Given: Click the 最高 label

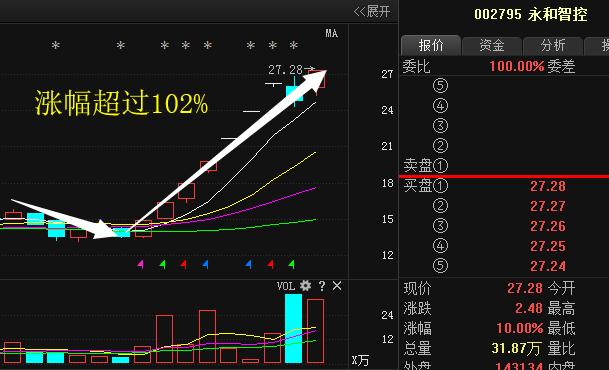Looking at the screenshot, I should pyautogui.click(x=561, y=309).
